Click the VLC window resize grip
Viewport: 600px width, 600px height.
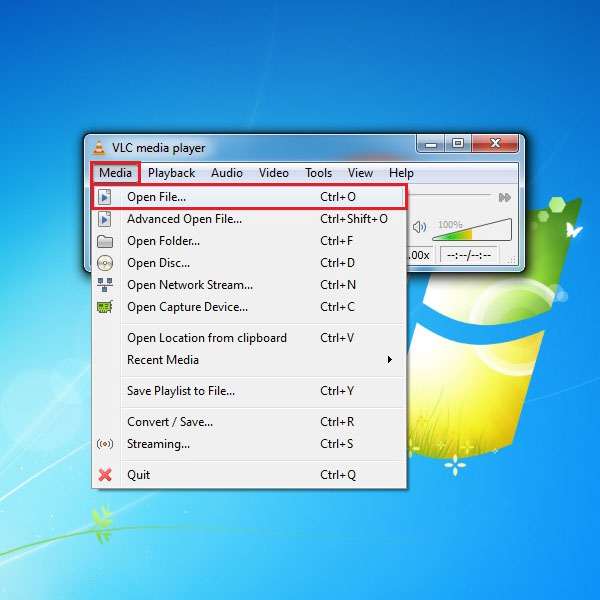(512, 260)
